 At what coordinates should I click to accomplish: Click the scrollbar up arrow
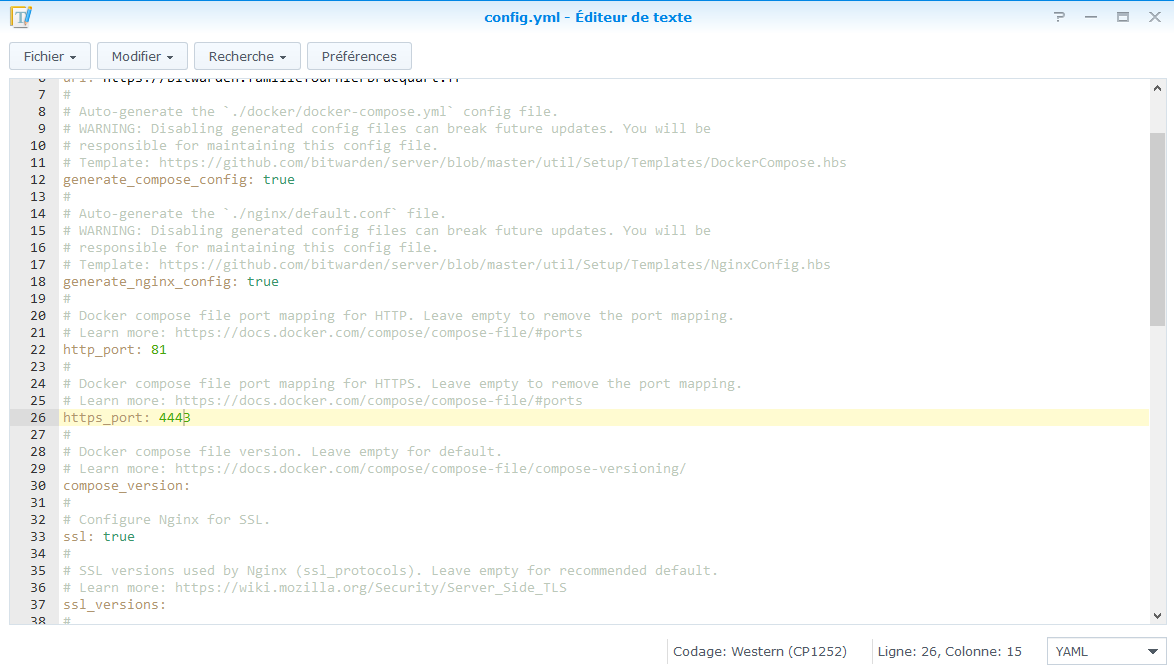point(1158,88)
